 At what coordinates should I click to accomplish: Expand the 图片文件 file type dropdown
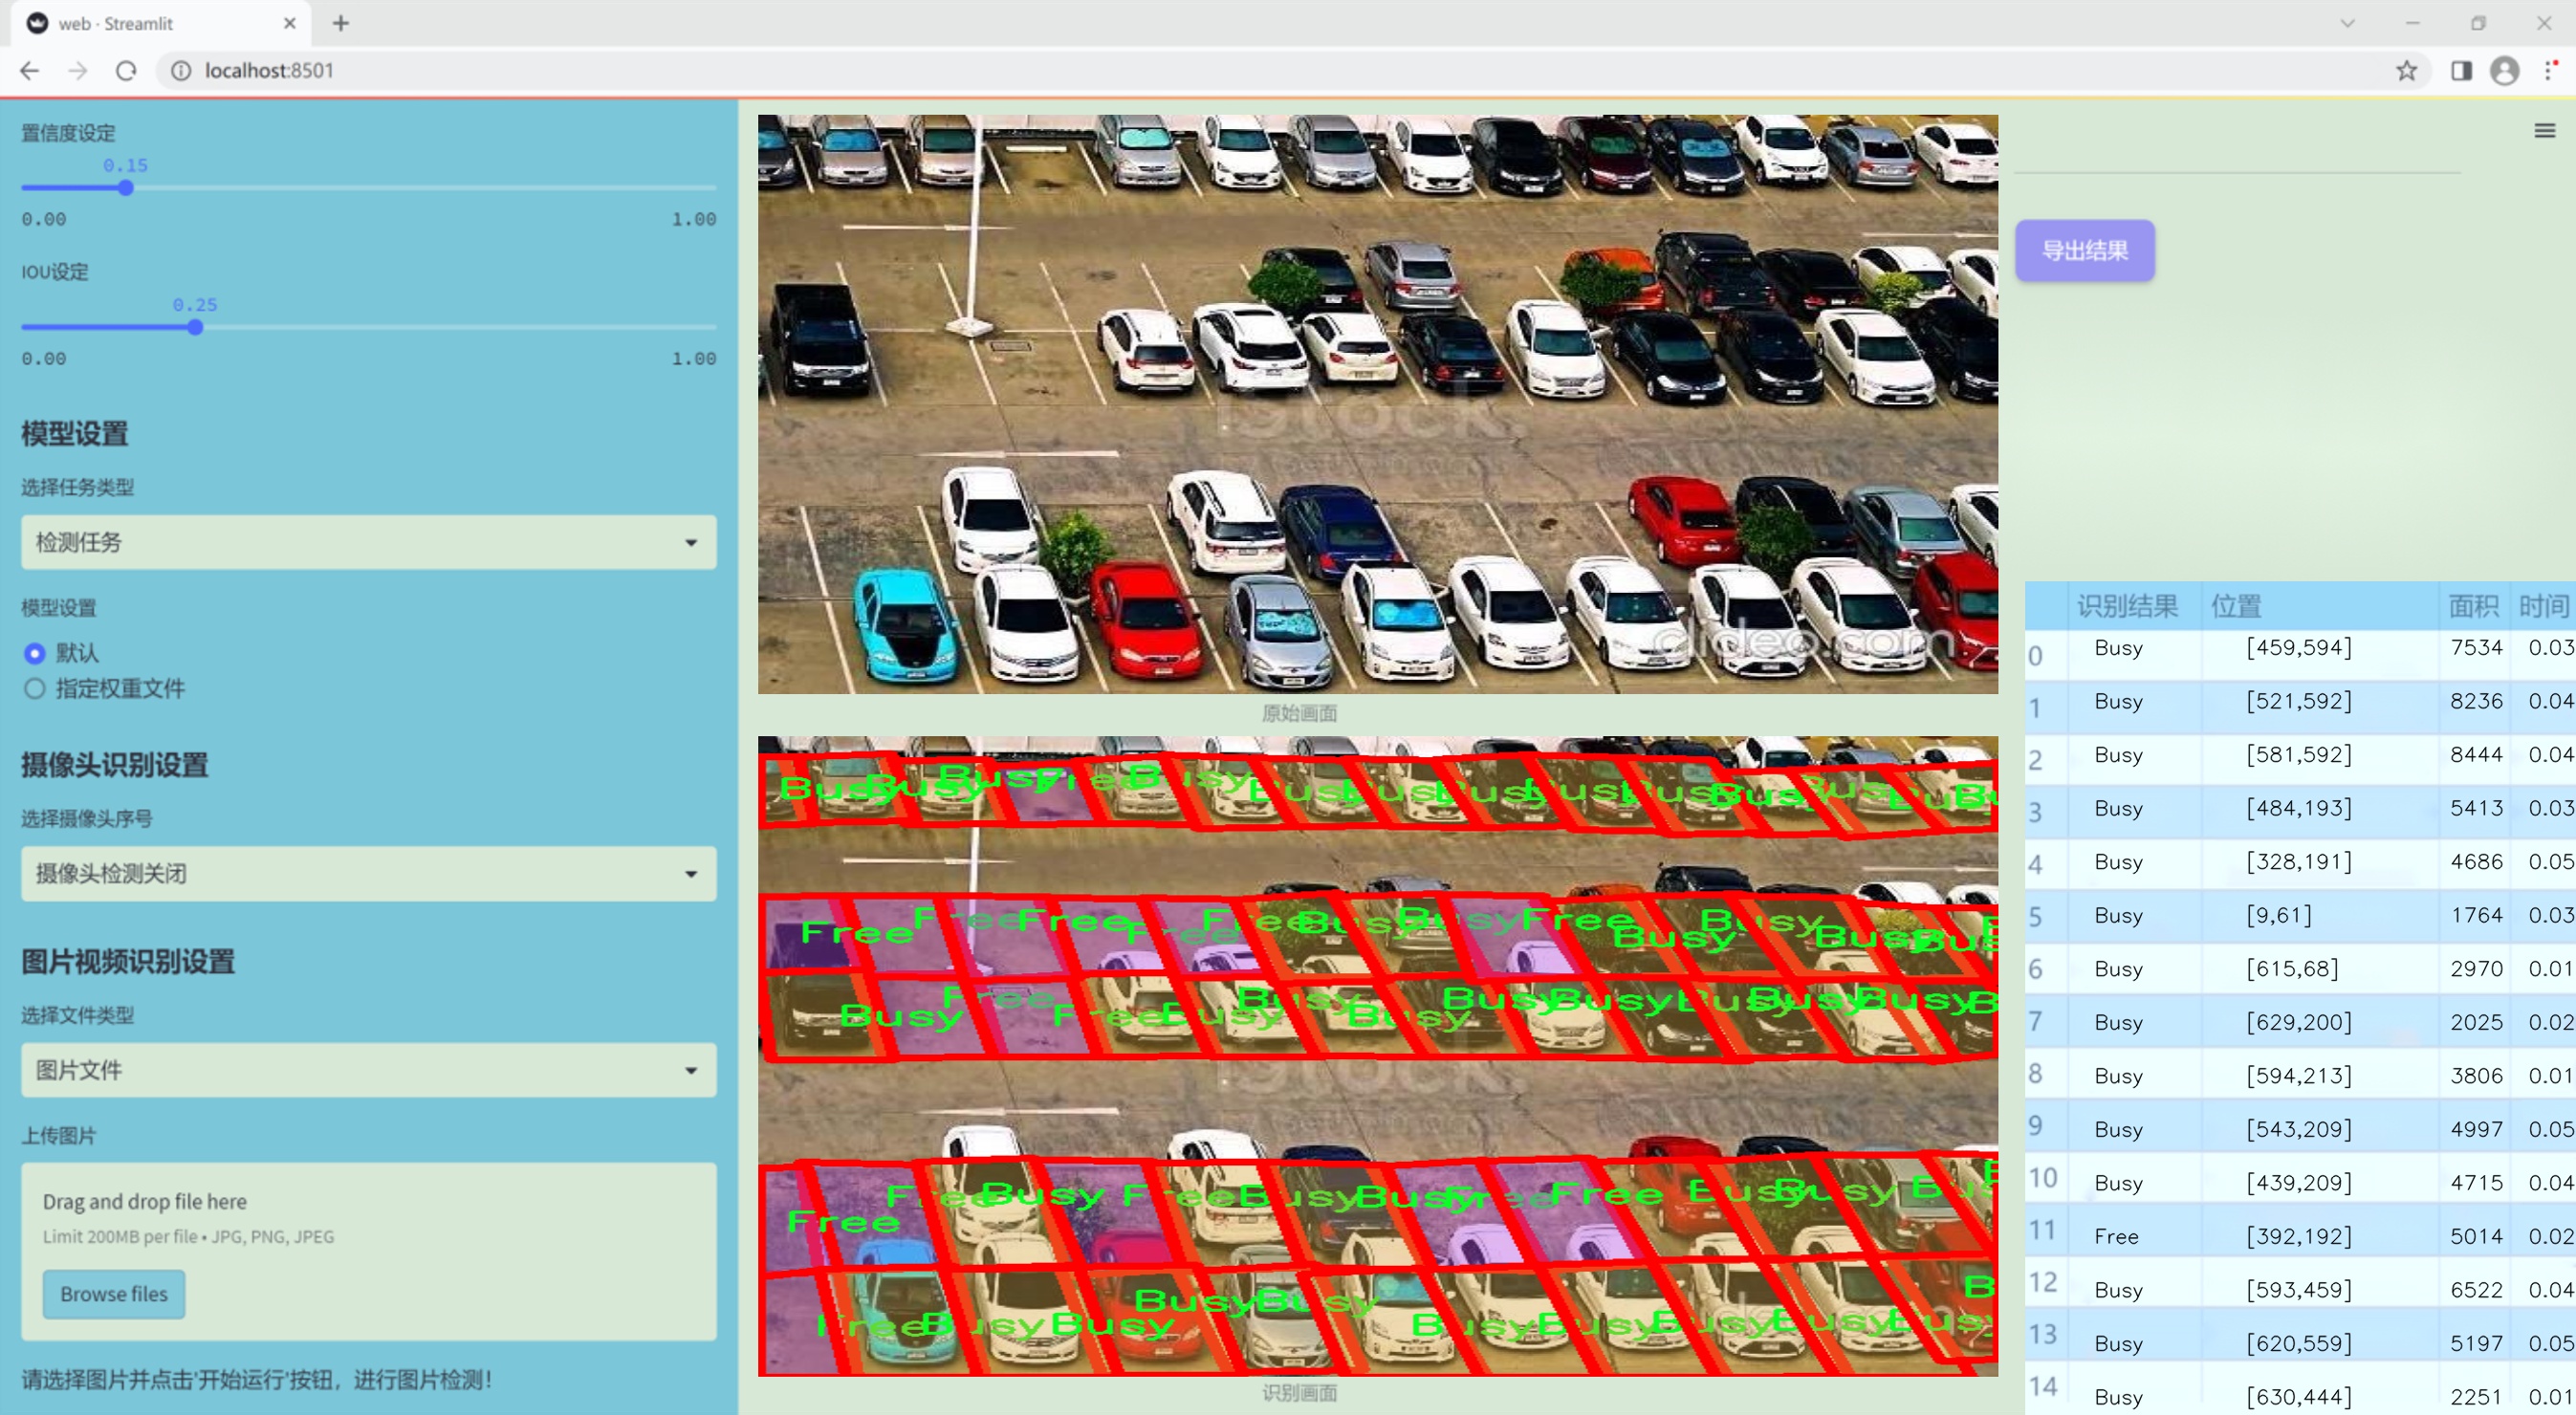pyautogui.click(x=368, y=1070)
